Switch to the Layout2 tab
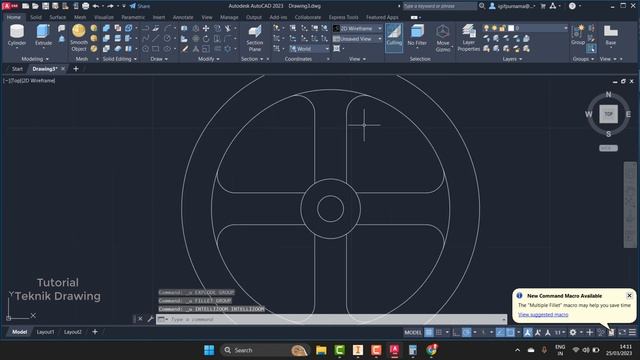This screenshot has height=360, width=640. (x=73, y=332)
